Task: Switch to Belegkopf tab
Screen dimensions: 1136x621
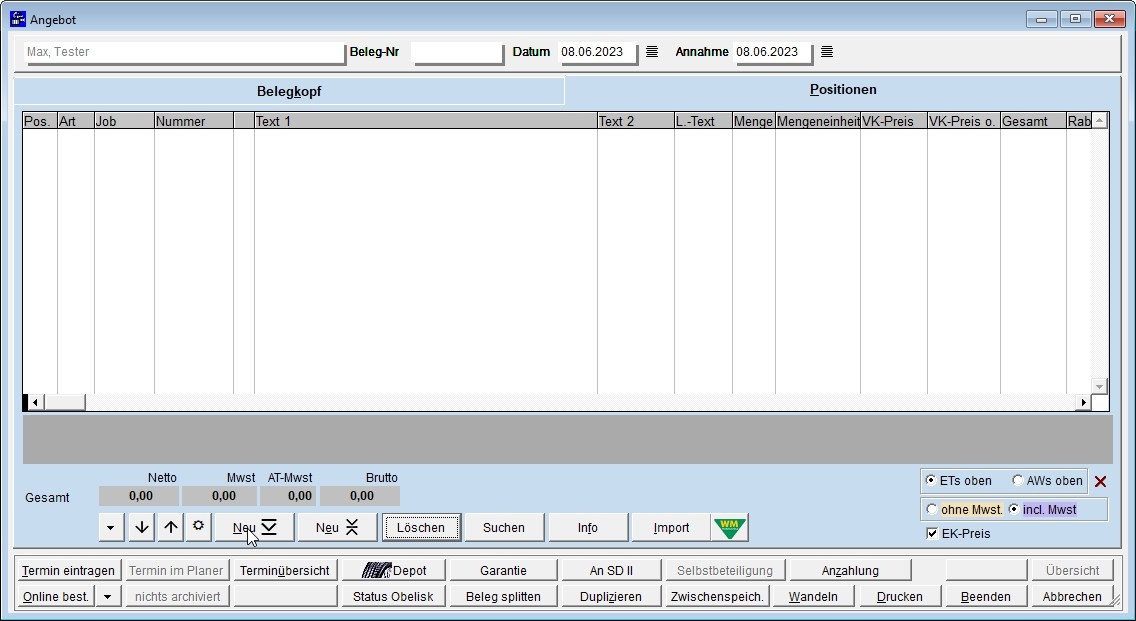Action: tap(289, 91)
